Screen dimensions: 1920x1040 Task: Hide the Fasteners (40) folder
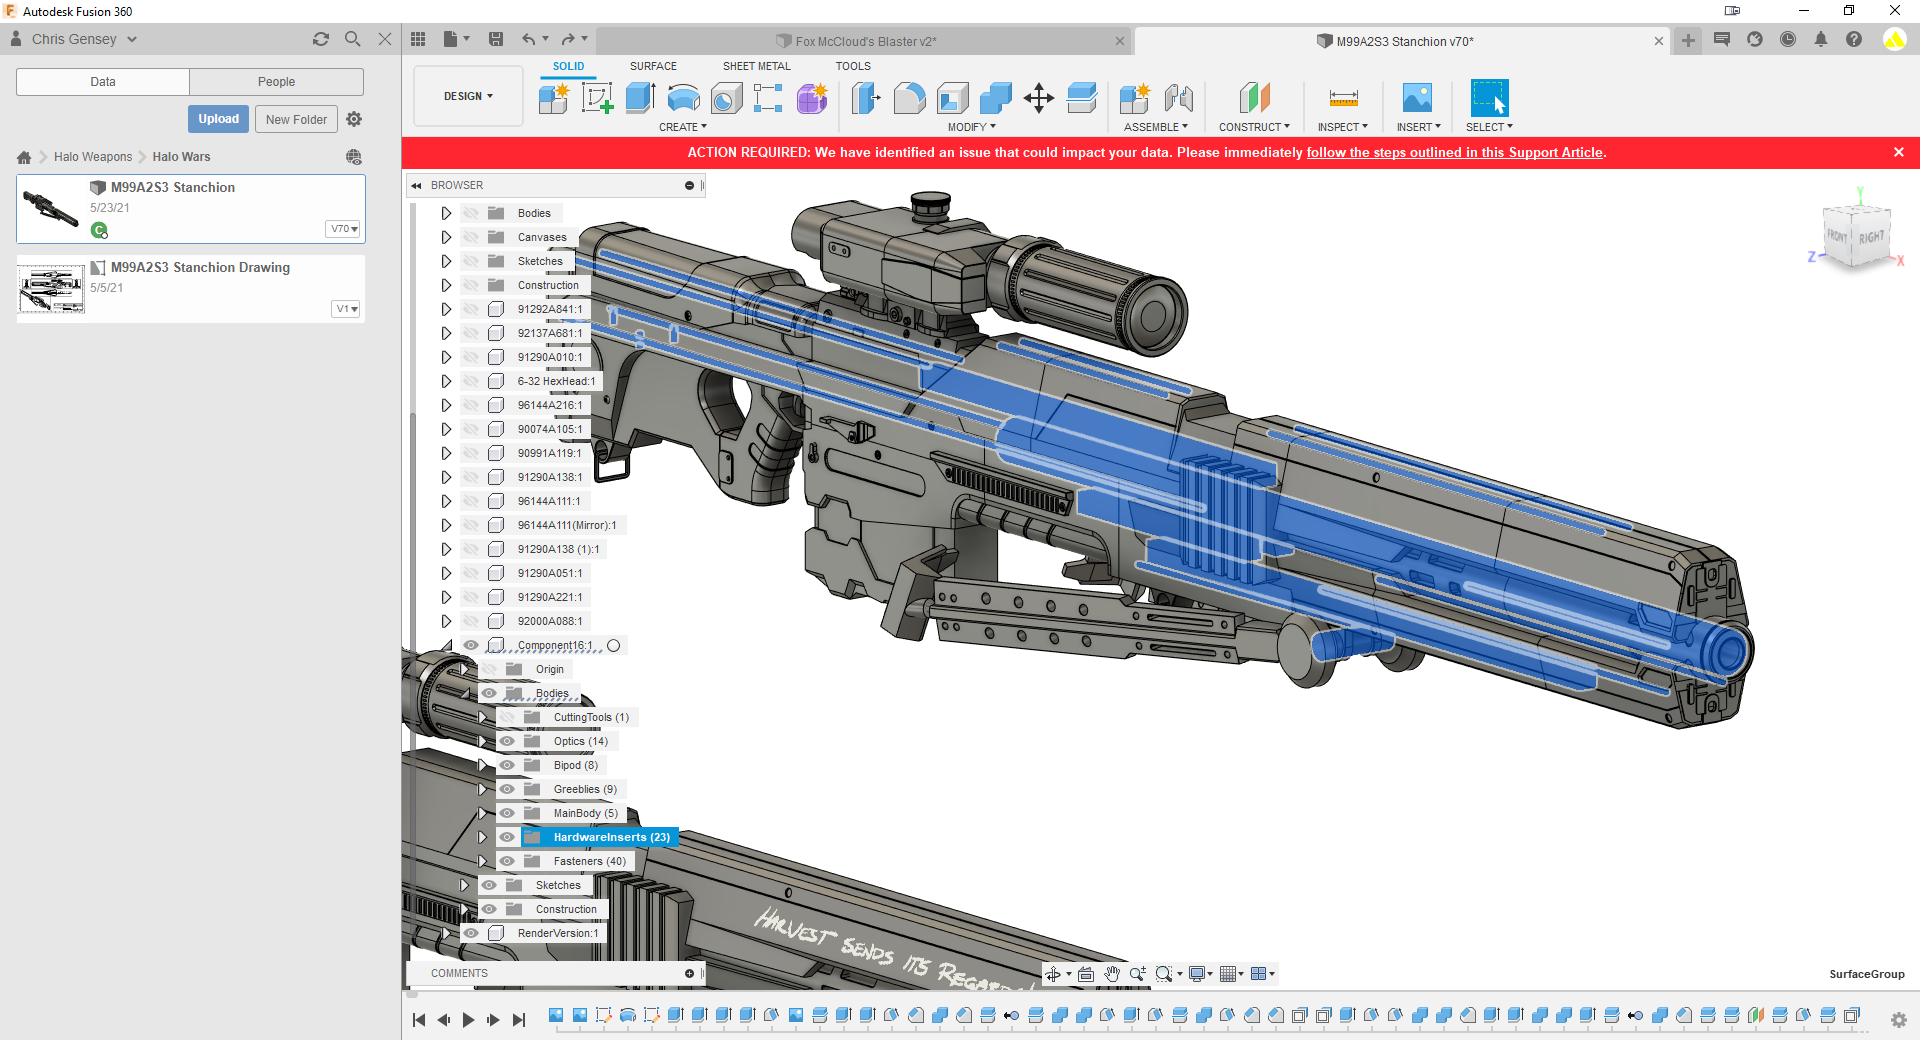507,861
